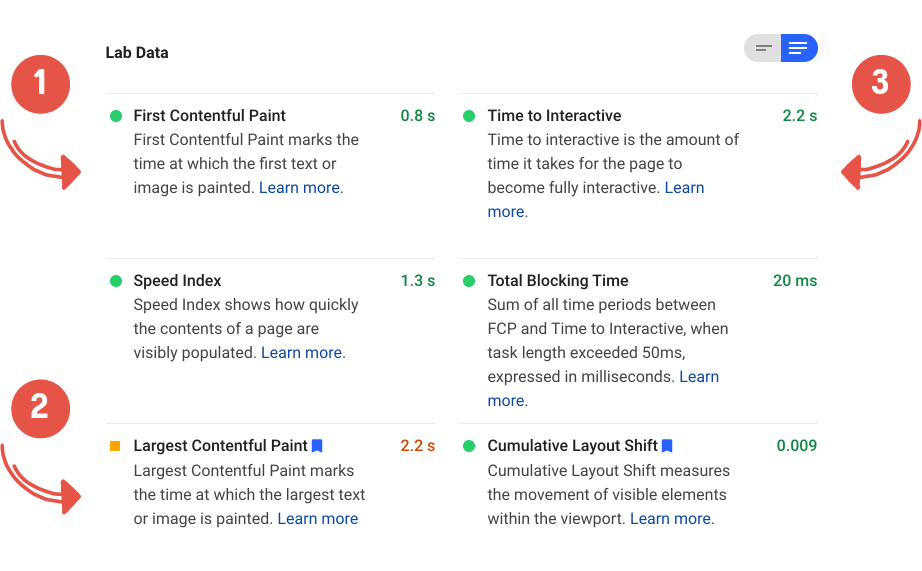Select the Time to Interactive metric title
This screenshot has width=922, height=571.
(x=554, y=116)
